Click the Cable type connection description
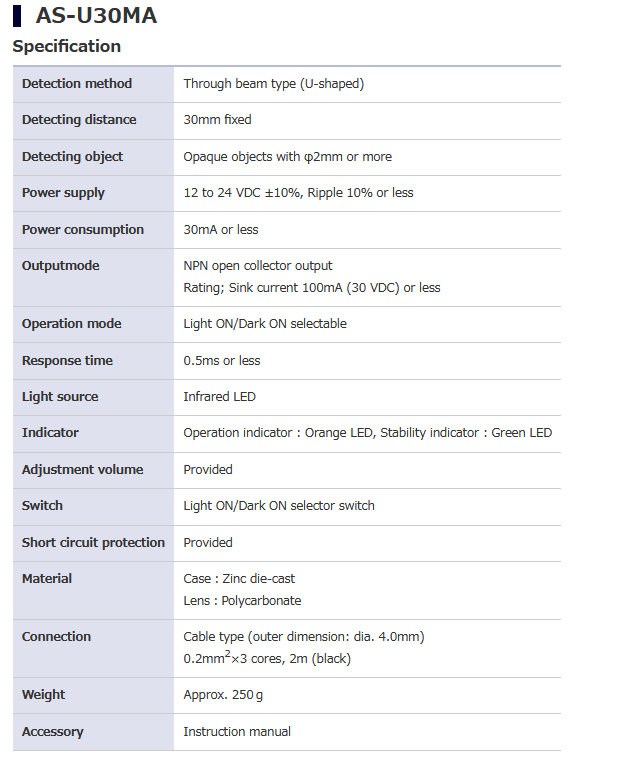 304,637
